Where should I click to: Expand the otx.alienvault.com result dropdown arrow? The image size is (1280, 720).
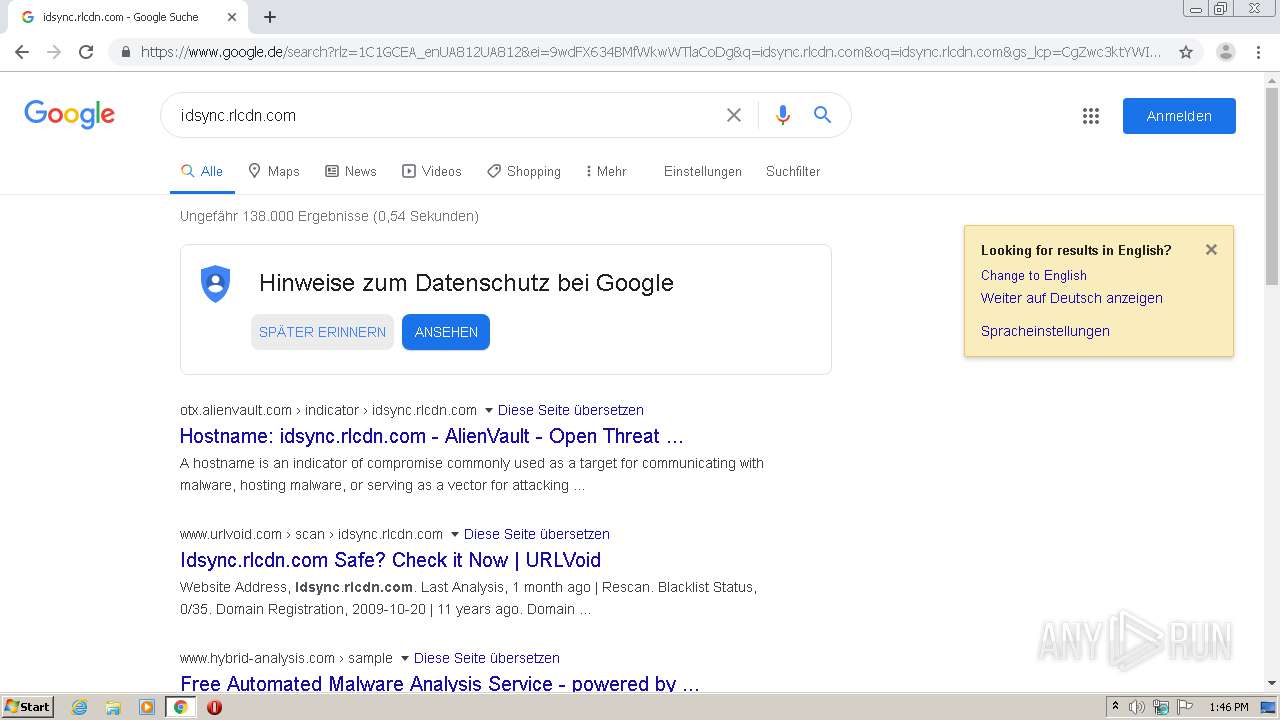click(489, 410)
